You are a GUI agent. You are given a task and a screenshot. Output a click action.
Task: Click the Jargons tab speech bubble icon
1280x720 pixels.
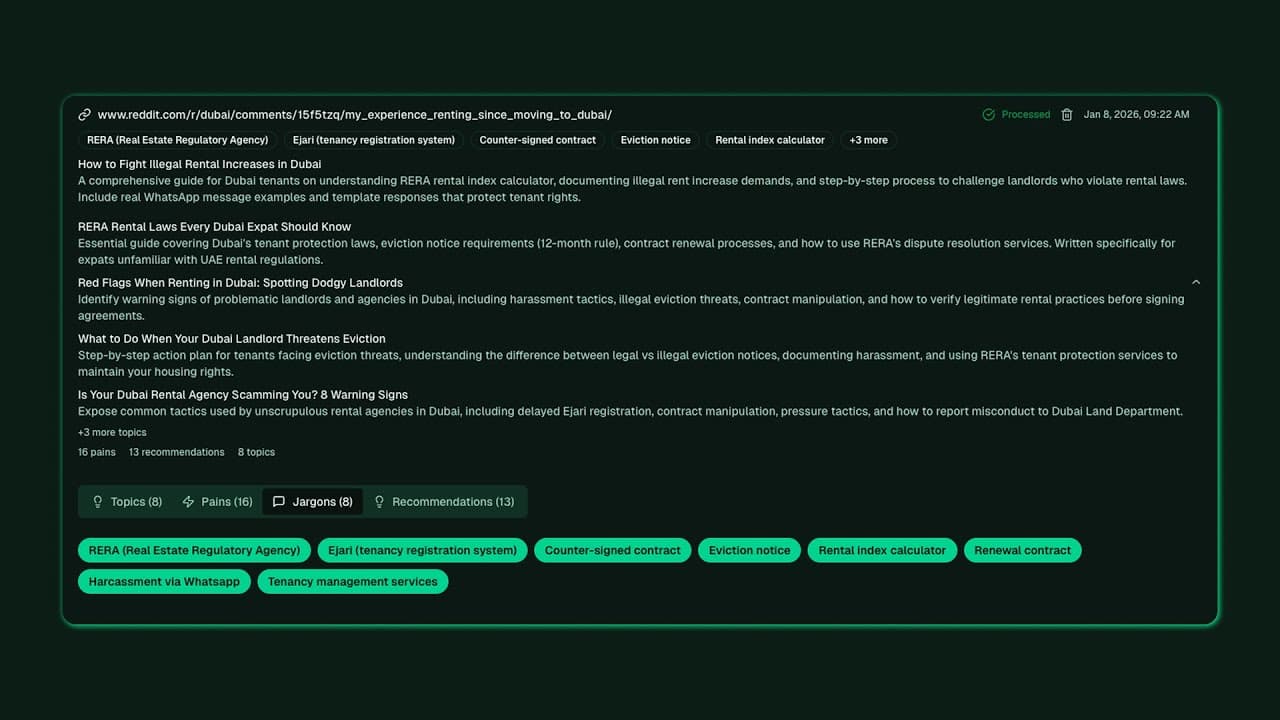tap(279, 502)
